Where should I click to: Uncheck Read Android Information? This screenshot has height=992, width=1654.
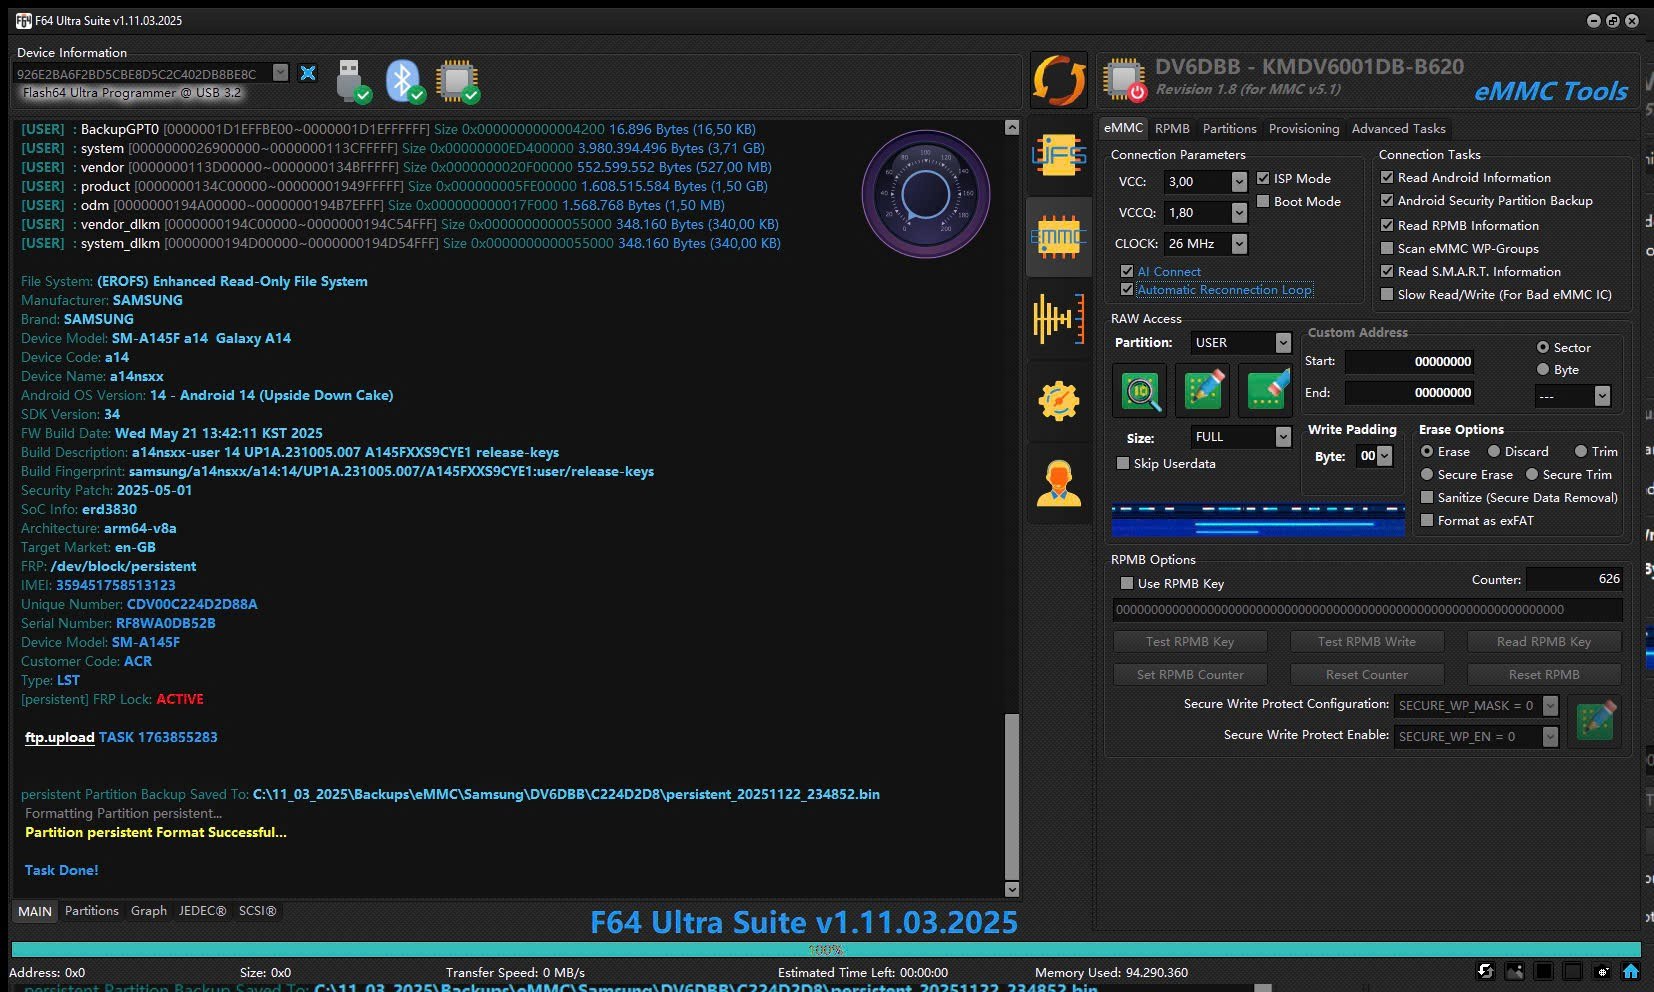click(1387, 177)
